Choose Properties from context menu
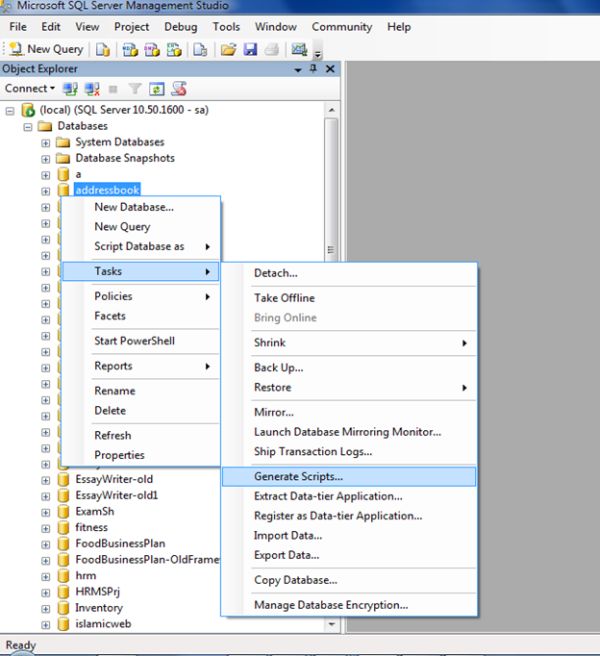 [140, 455]
